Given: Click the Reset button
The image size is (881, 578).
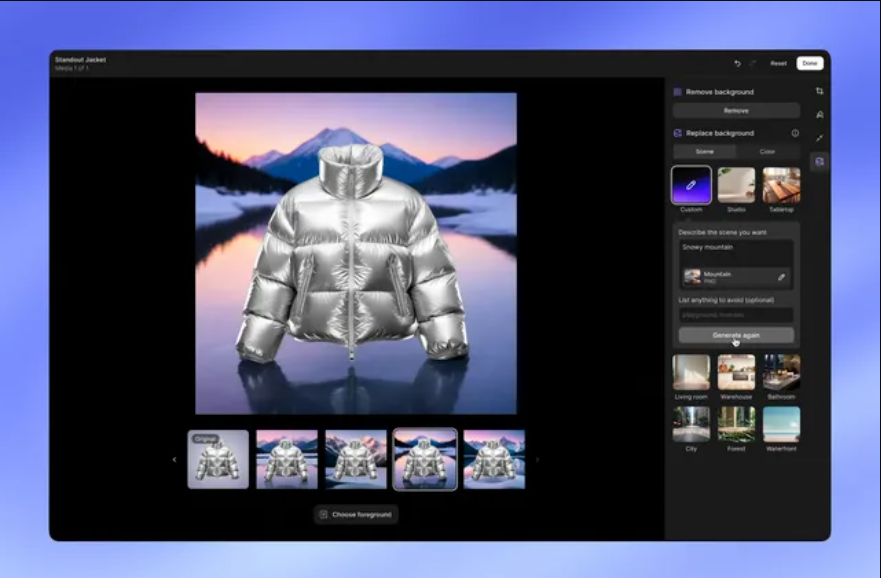Looking at the screenshot, I should [x=778, y=63].
